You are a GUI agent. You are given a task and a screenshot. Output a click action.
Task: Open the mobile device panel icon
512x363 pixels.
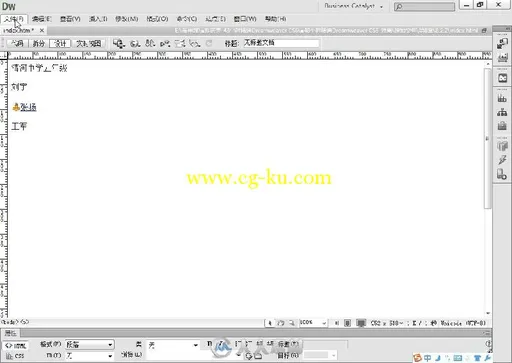pyautogui.click(x=502, y=174)
